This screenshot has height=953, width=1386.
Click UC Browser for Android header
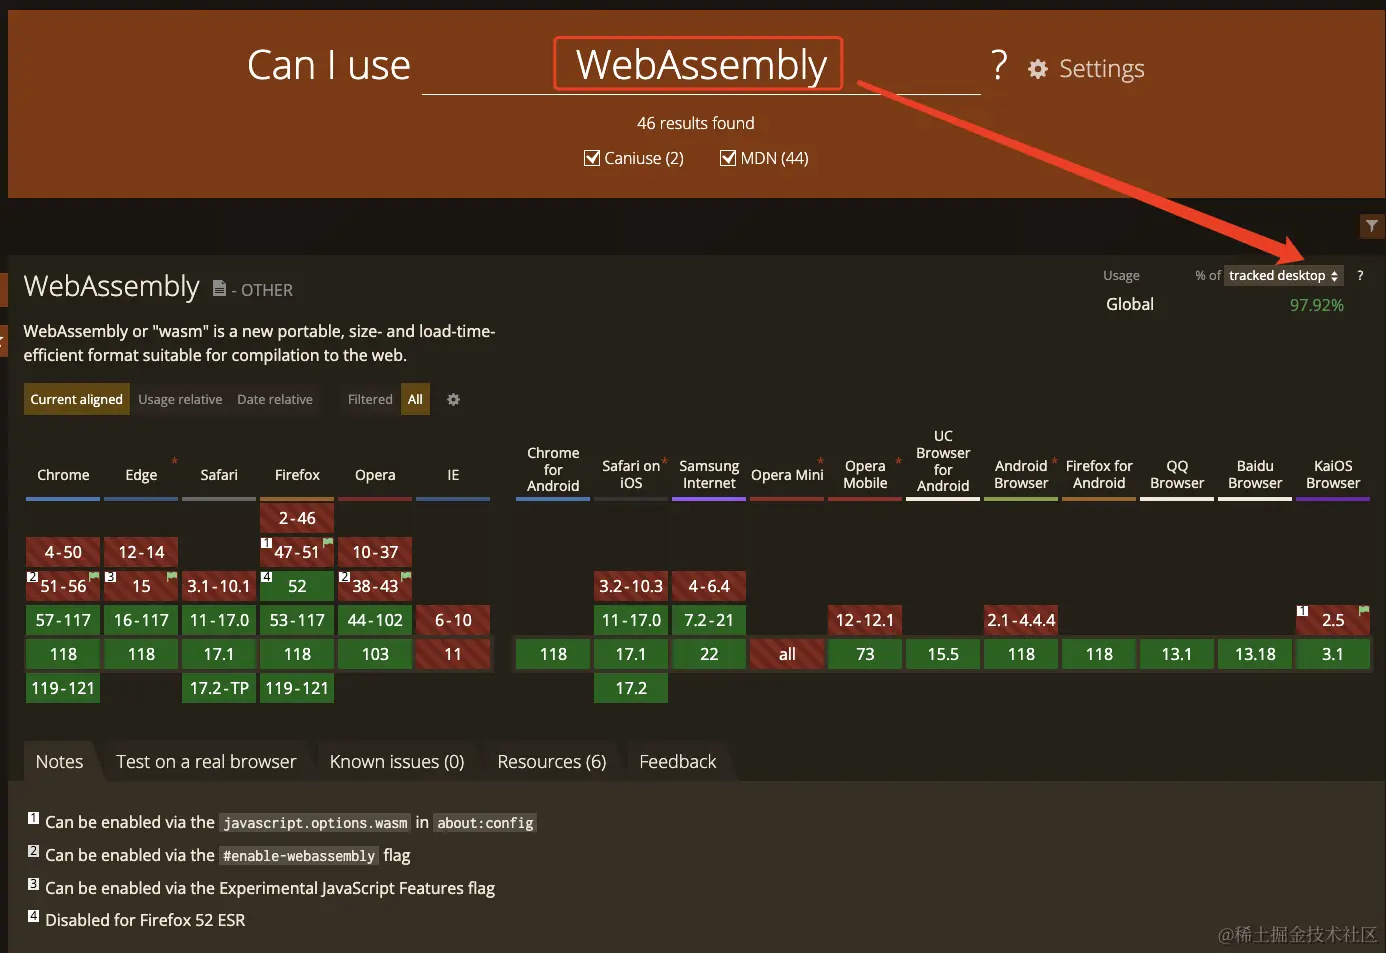pyautogui.click(x=943, y=462)
